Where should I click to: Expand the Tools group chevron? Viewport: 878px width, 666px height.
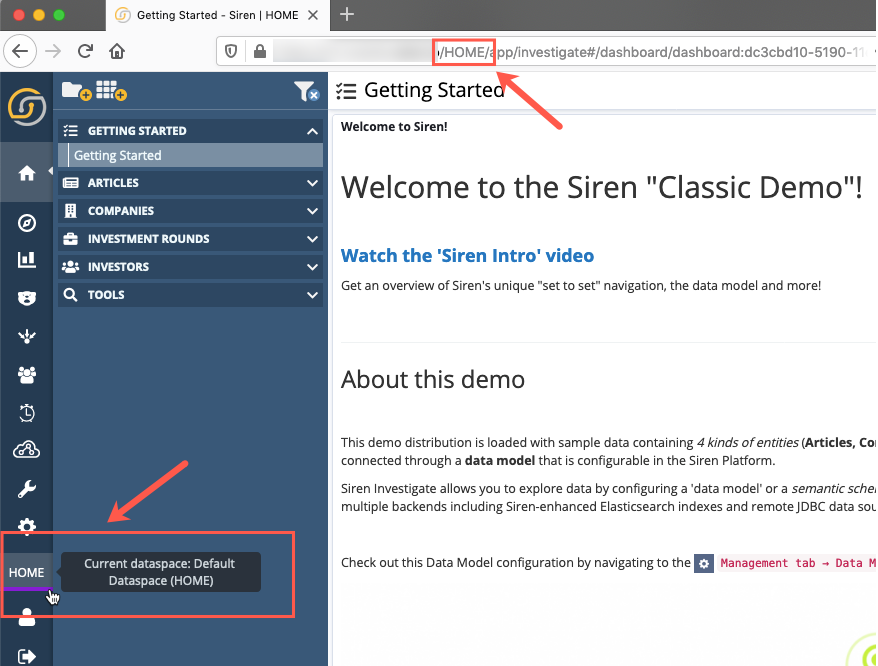pos(312,295)
